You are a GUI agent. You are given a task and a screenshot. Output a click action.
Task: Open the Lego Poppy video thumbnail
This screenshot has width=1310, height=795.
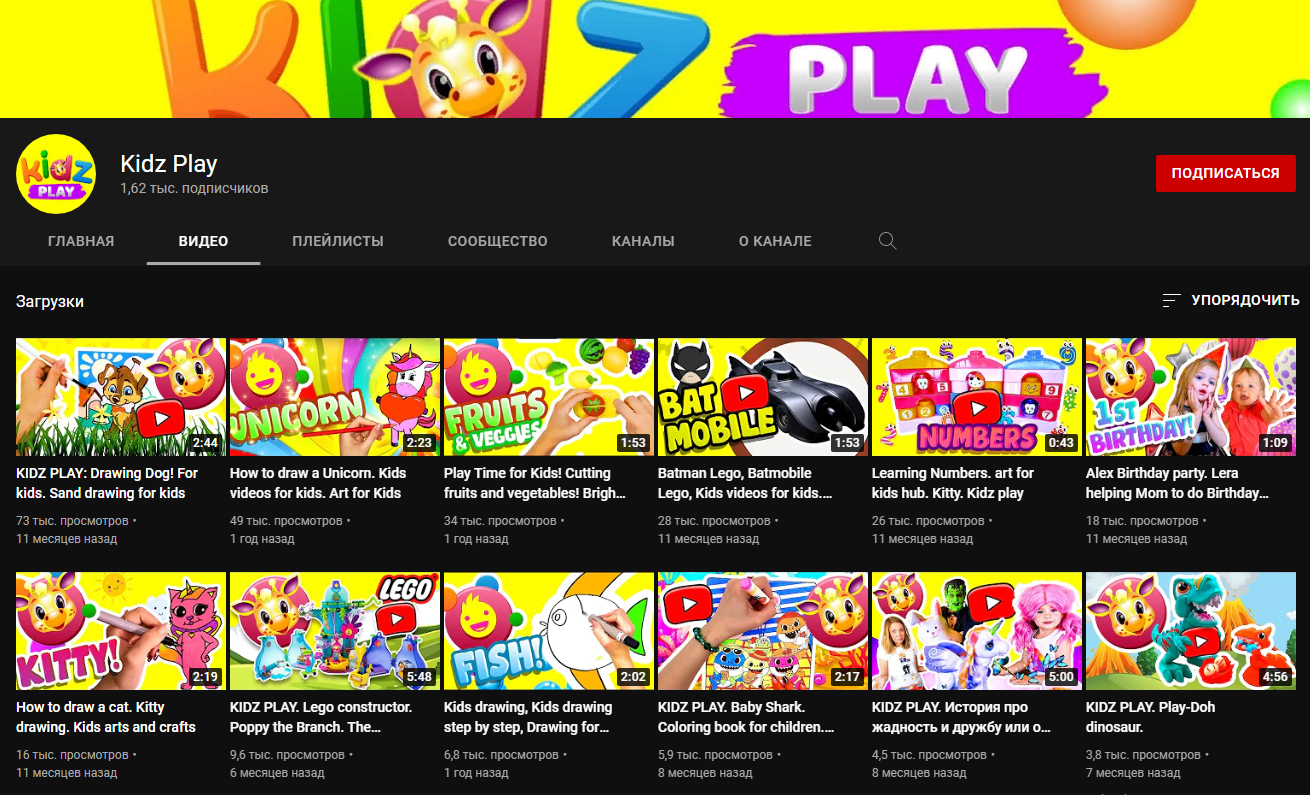click(335, 631)
